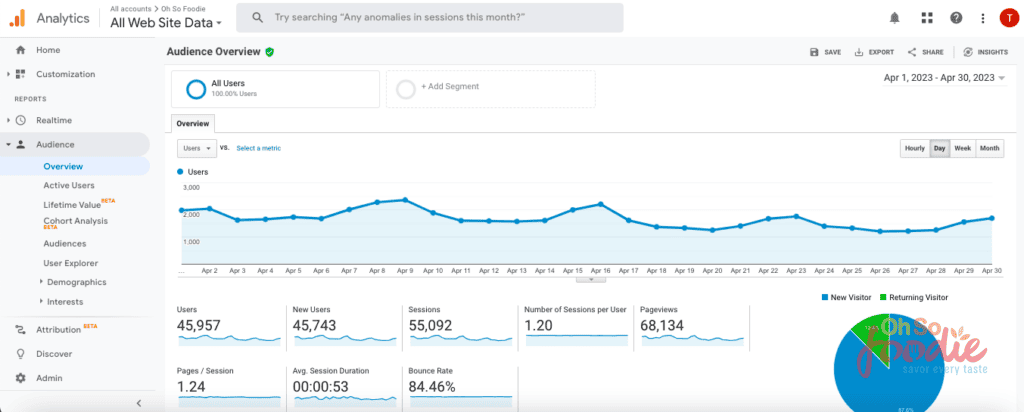The image size is (1024, 412).
Task: Click the Home house icon
Action: (20, 50)
